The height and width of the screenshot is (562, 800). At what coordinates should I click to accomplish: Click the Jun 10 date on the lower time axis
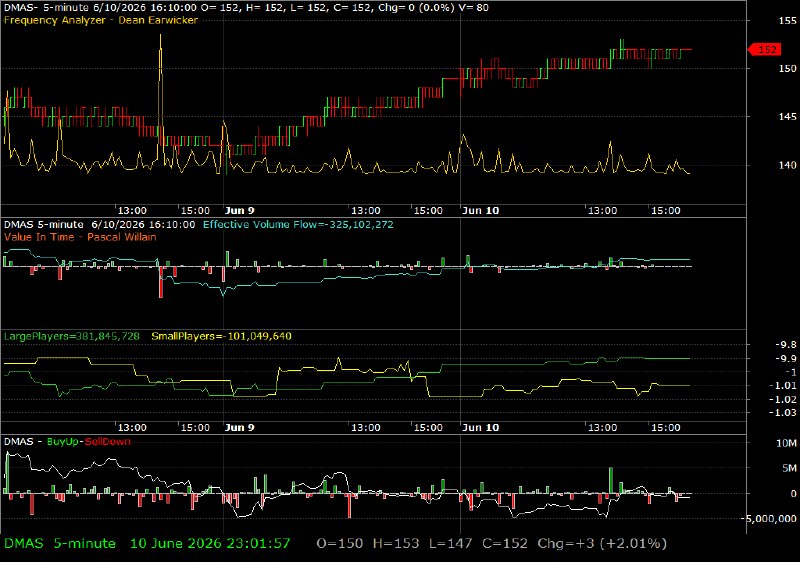pos(480,427)
